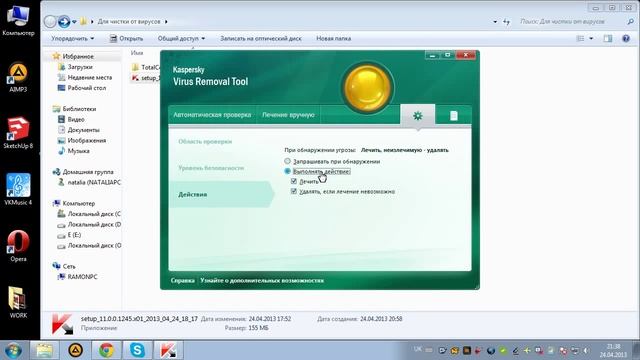Open Музыка library

(x=74, y=151)
